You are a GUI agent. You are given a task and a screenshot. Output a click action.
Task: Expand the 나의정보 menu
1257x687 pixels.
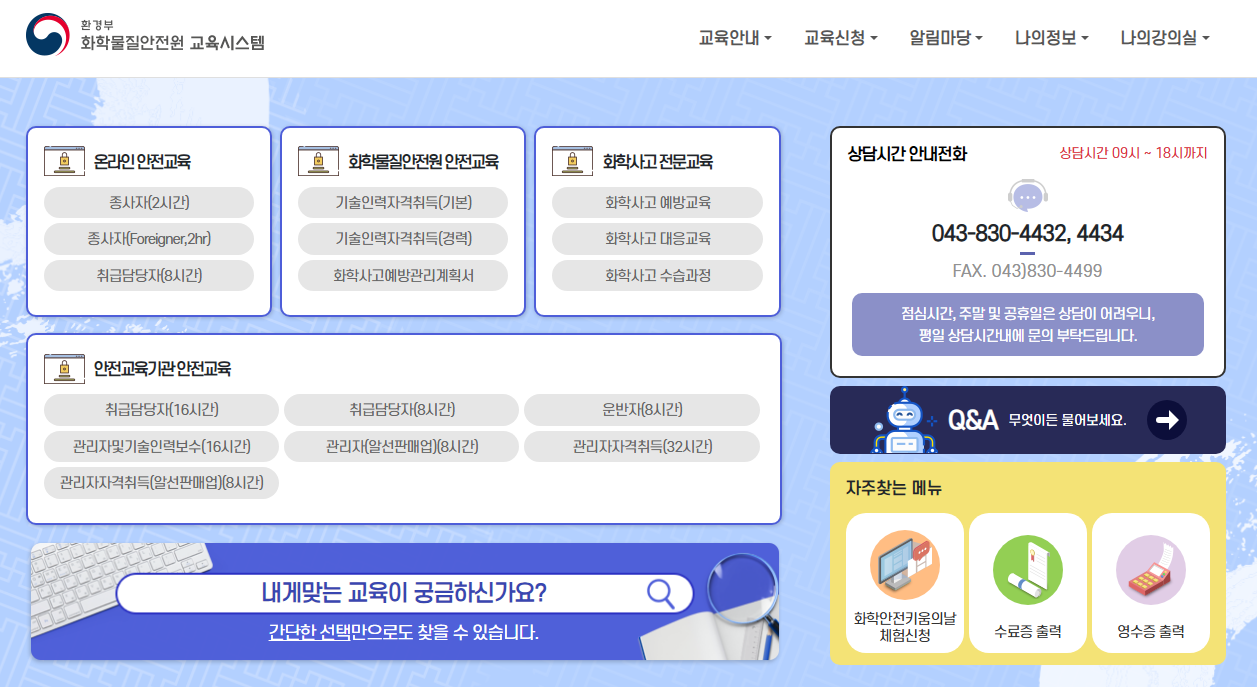[x=1052, y=38]
